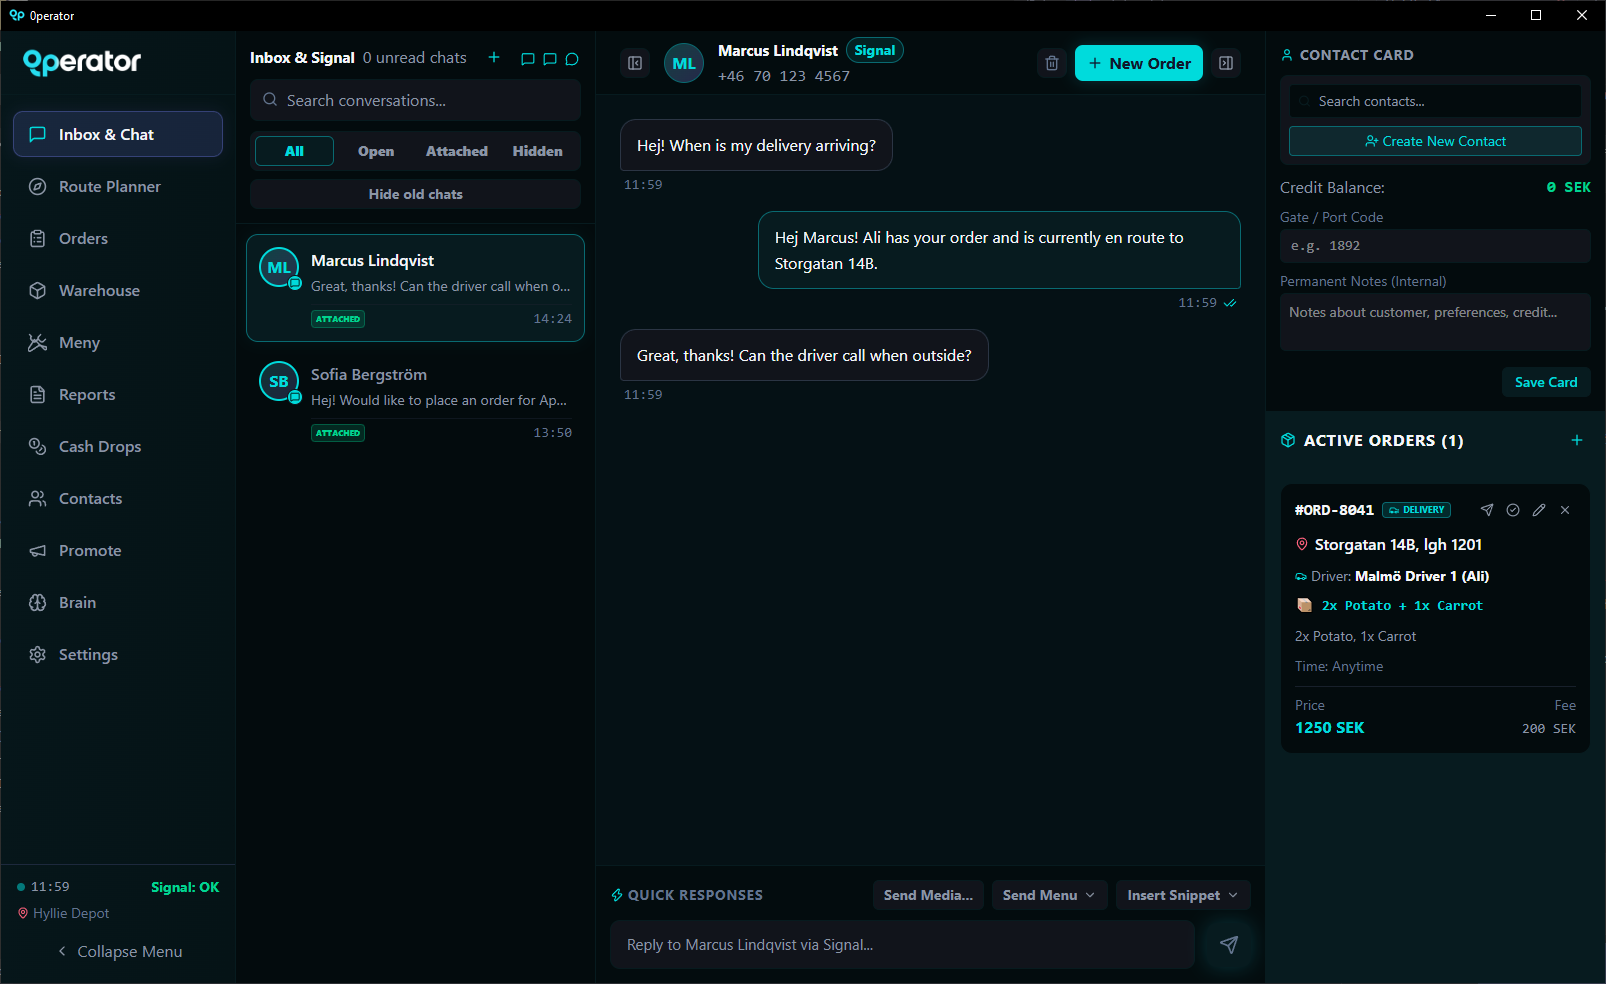Open Route Planner from the sidebar
This screenshot has width=1606, height=984.
[118, 186]
